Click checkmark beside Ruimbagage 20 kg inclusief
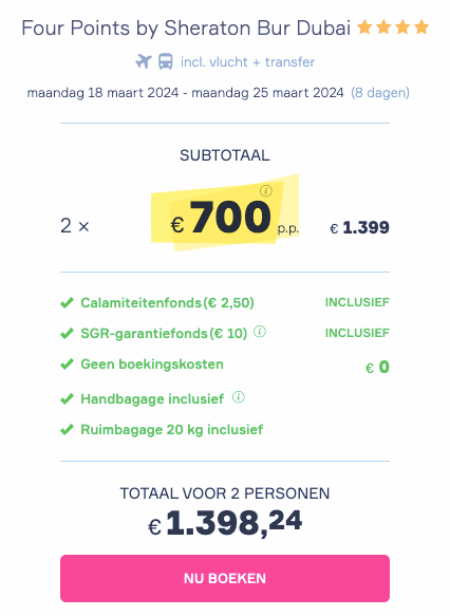The width and height of the screenshot is (450, 616). (67, 430)
